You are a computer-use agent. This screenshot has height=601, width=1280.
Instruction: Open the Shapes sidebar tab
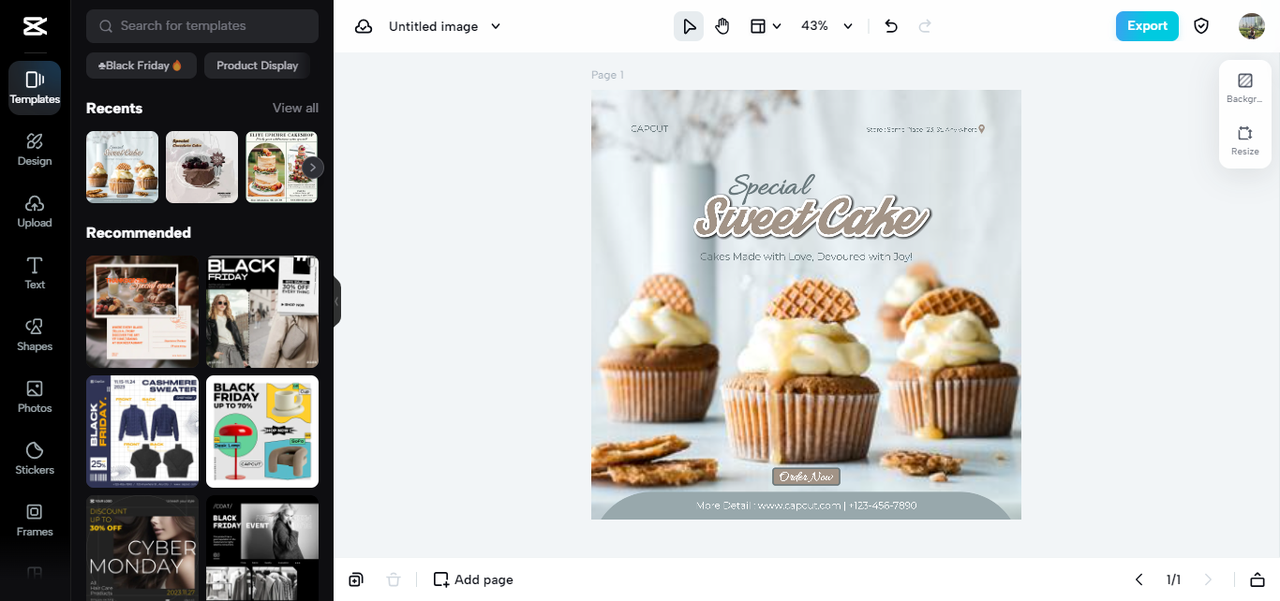point(35,335)
